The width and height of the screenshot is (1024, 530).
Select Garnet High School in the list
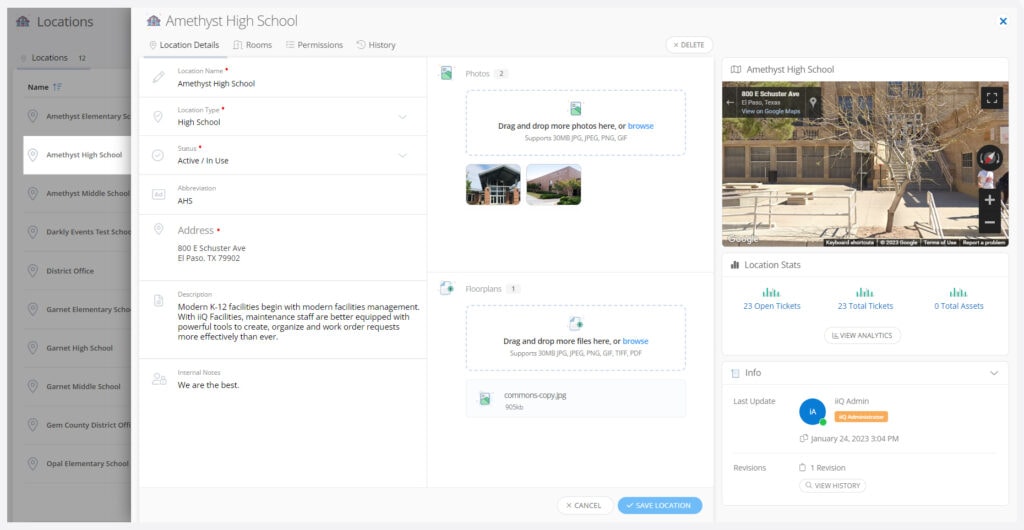click(x=77, y=348)
